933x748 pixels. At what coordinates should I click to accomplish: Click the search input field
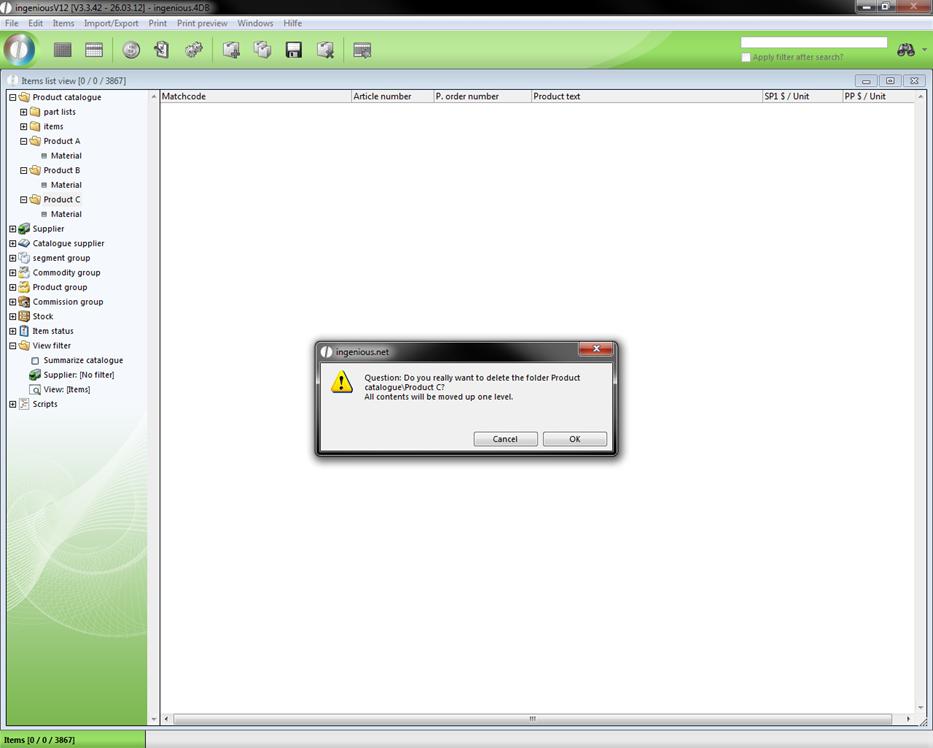[x=813, y=43]
